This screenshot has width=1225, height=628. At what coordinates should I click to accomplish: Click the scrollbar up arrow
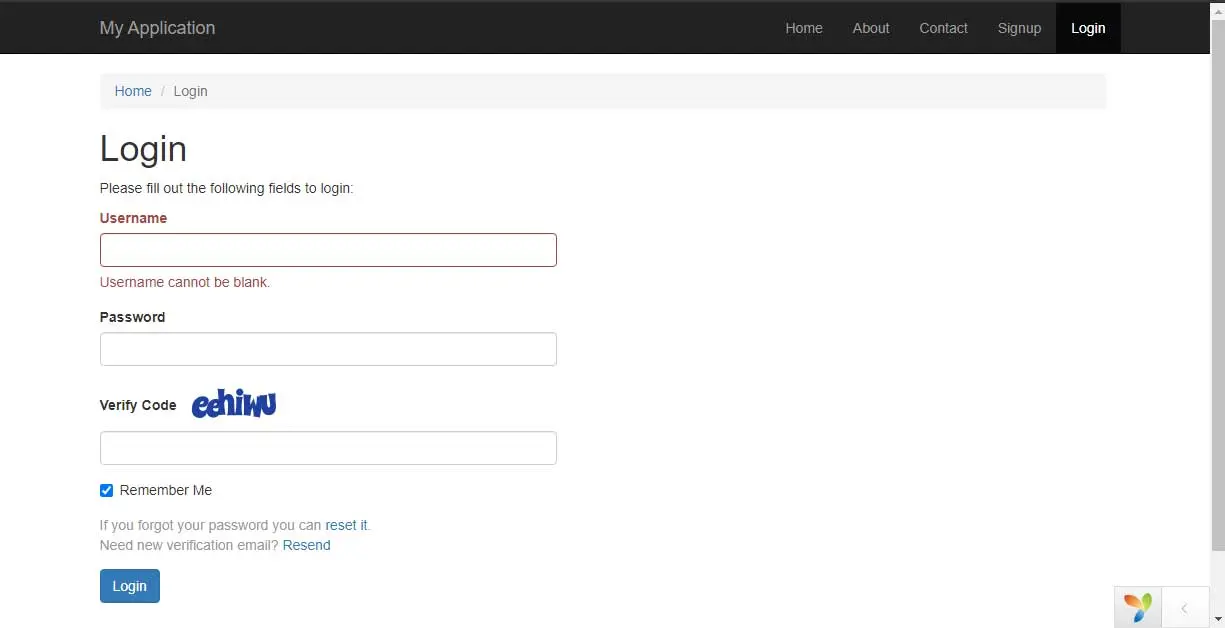click(x=1217, y=8)
